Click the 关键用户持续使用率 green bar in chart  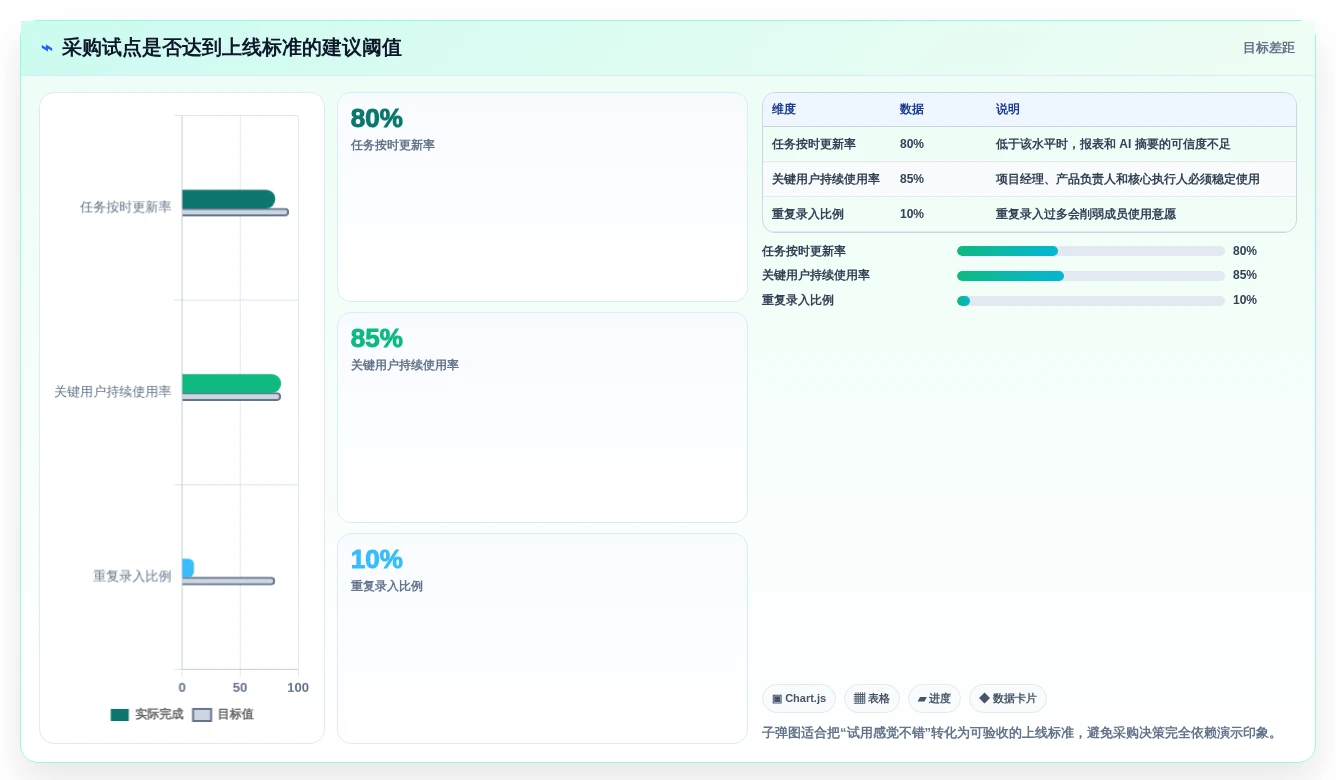(231, 384)
